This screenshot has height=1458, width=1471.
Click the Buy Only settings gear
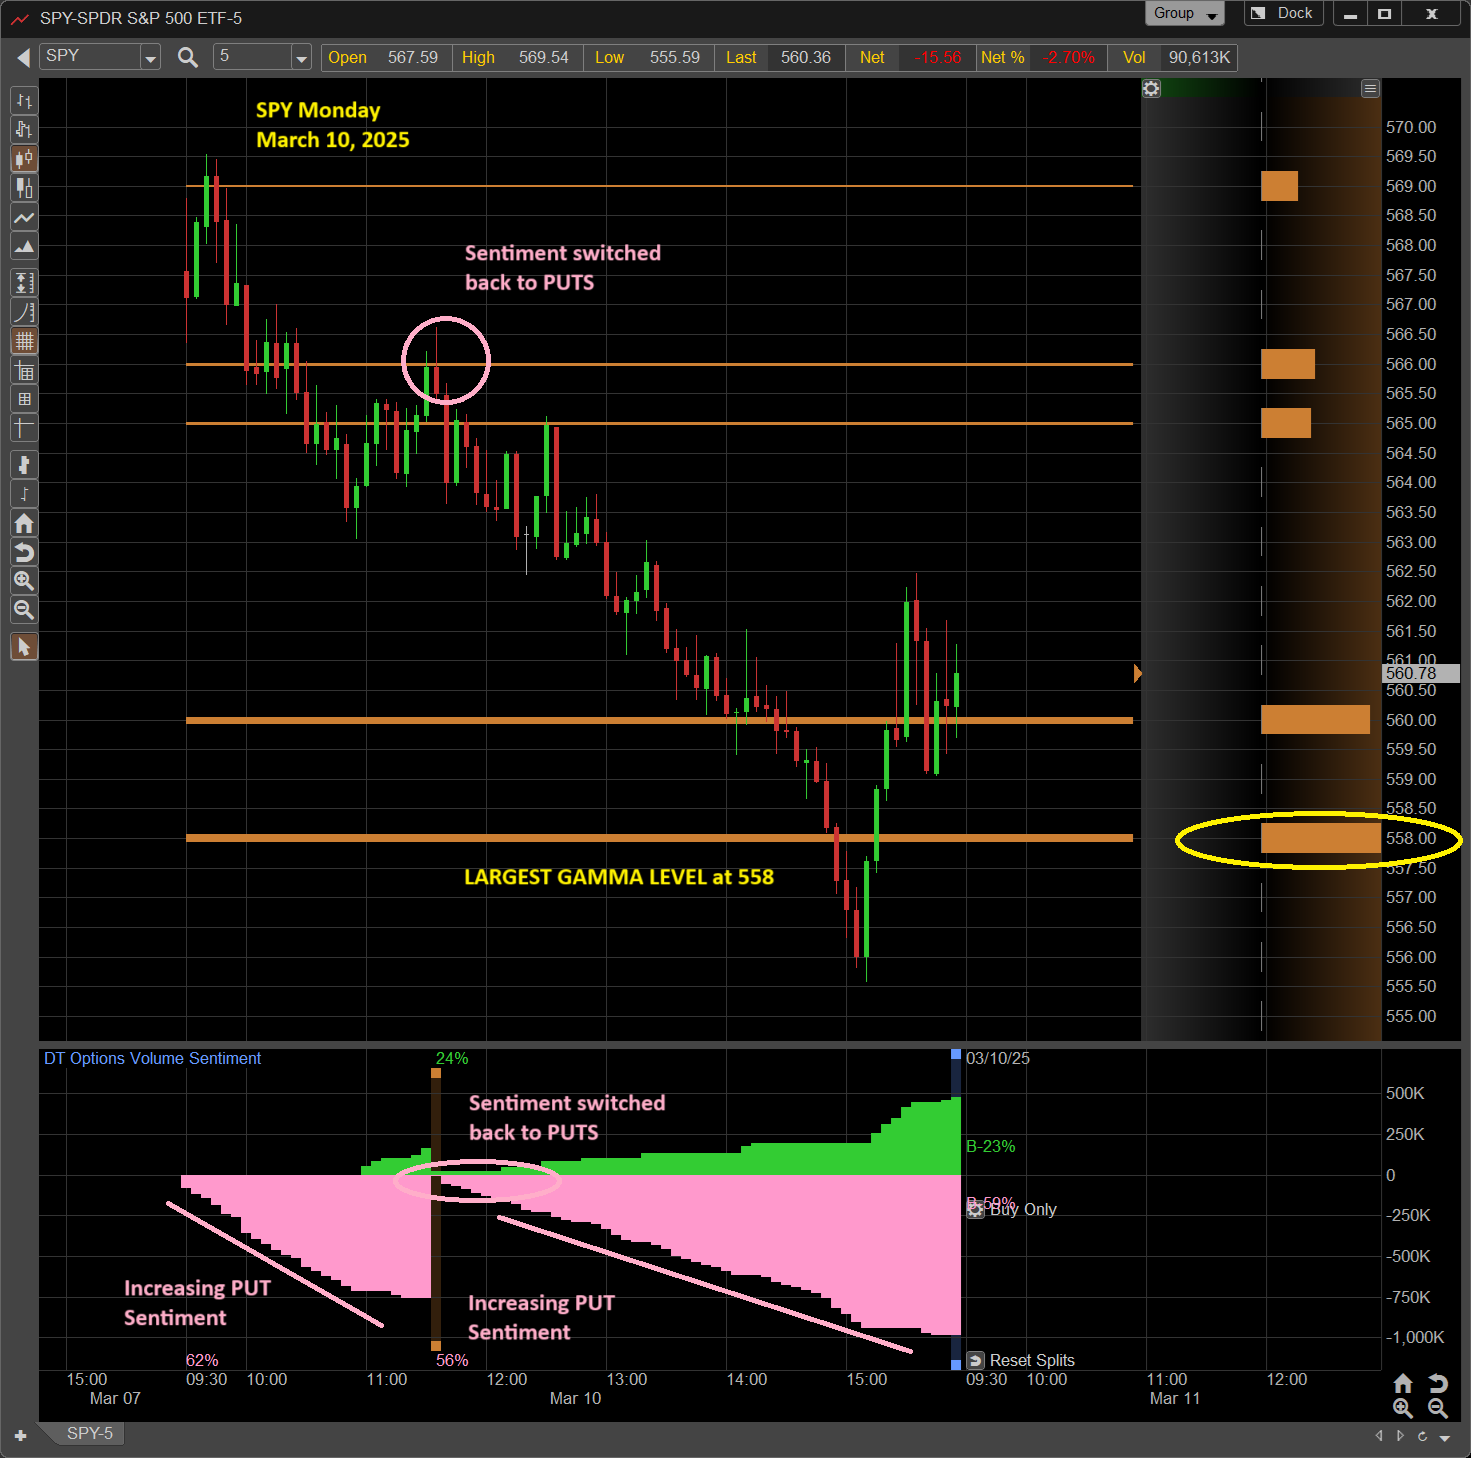click(976, 1209)
